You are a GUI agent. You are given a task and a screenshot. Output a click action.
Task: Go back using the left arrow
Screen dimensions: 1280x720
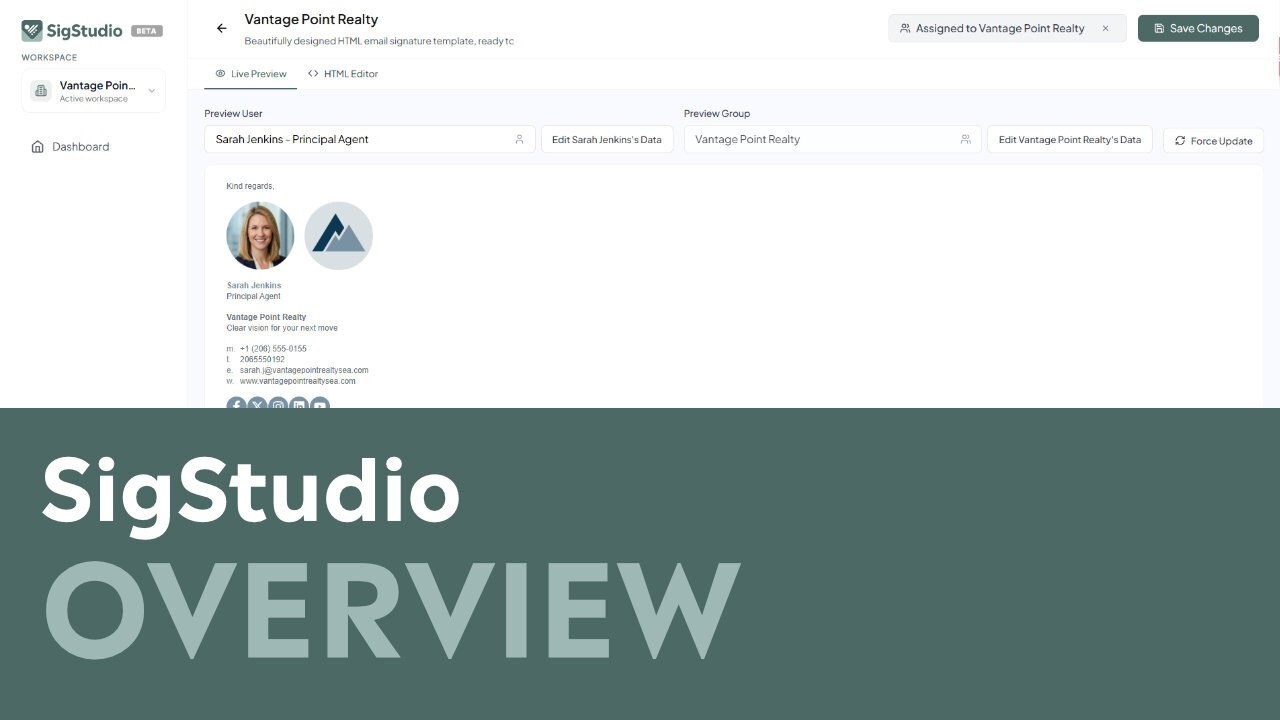[x=222, y=28]
